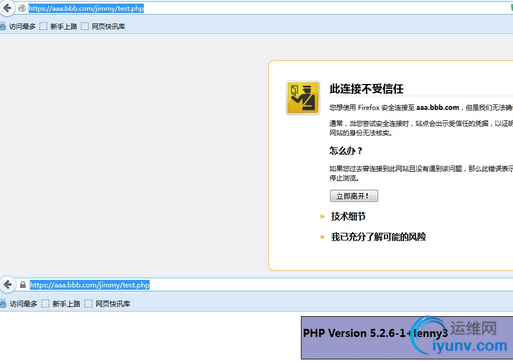This screenshot has width=513, height=362.
Task: Click the 立即离开! button
Action: point(354,196)
